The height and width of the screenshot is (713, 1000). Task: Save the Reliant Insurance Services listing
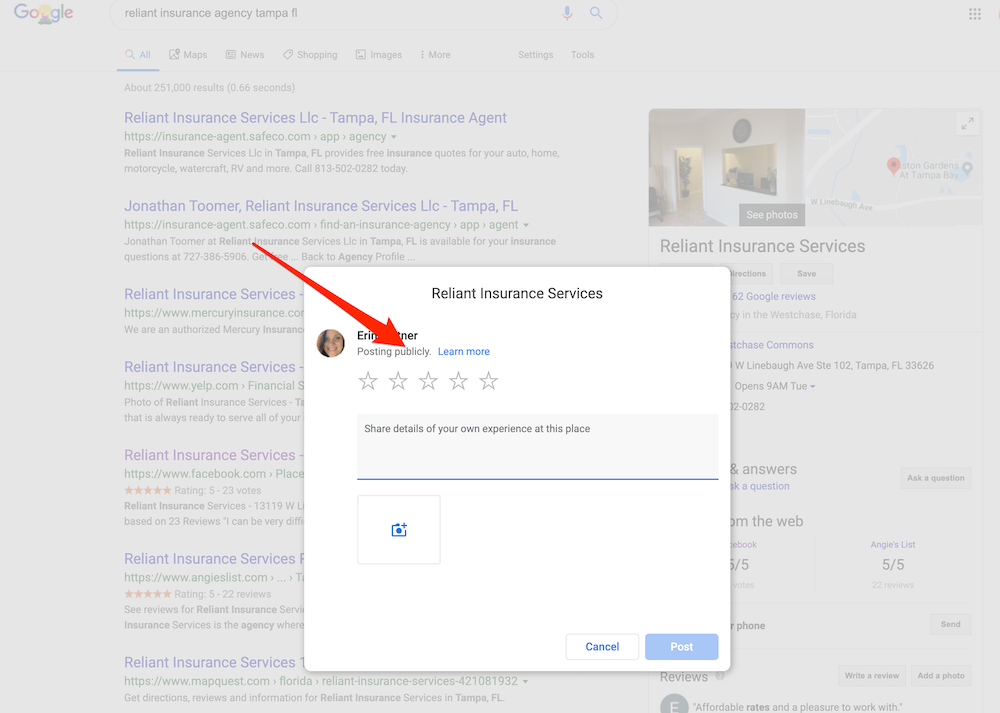click(806, 274)
